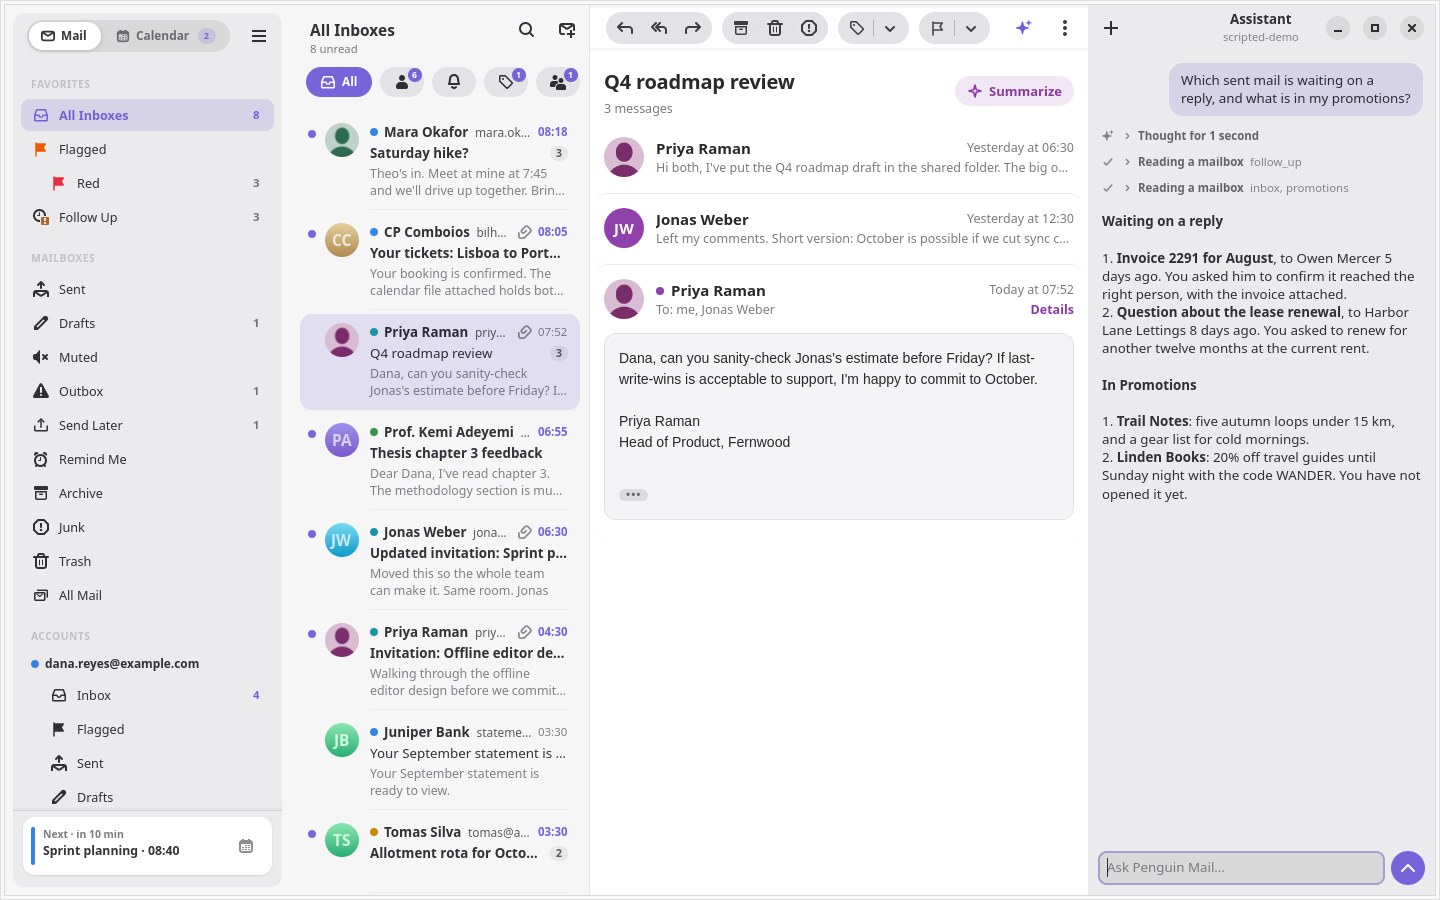Filter messages by the notifications bell

[454, 82]
